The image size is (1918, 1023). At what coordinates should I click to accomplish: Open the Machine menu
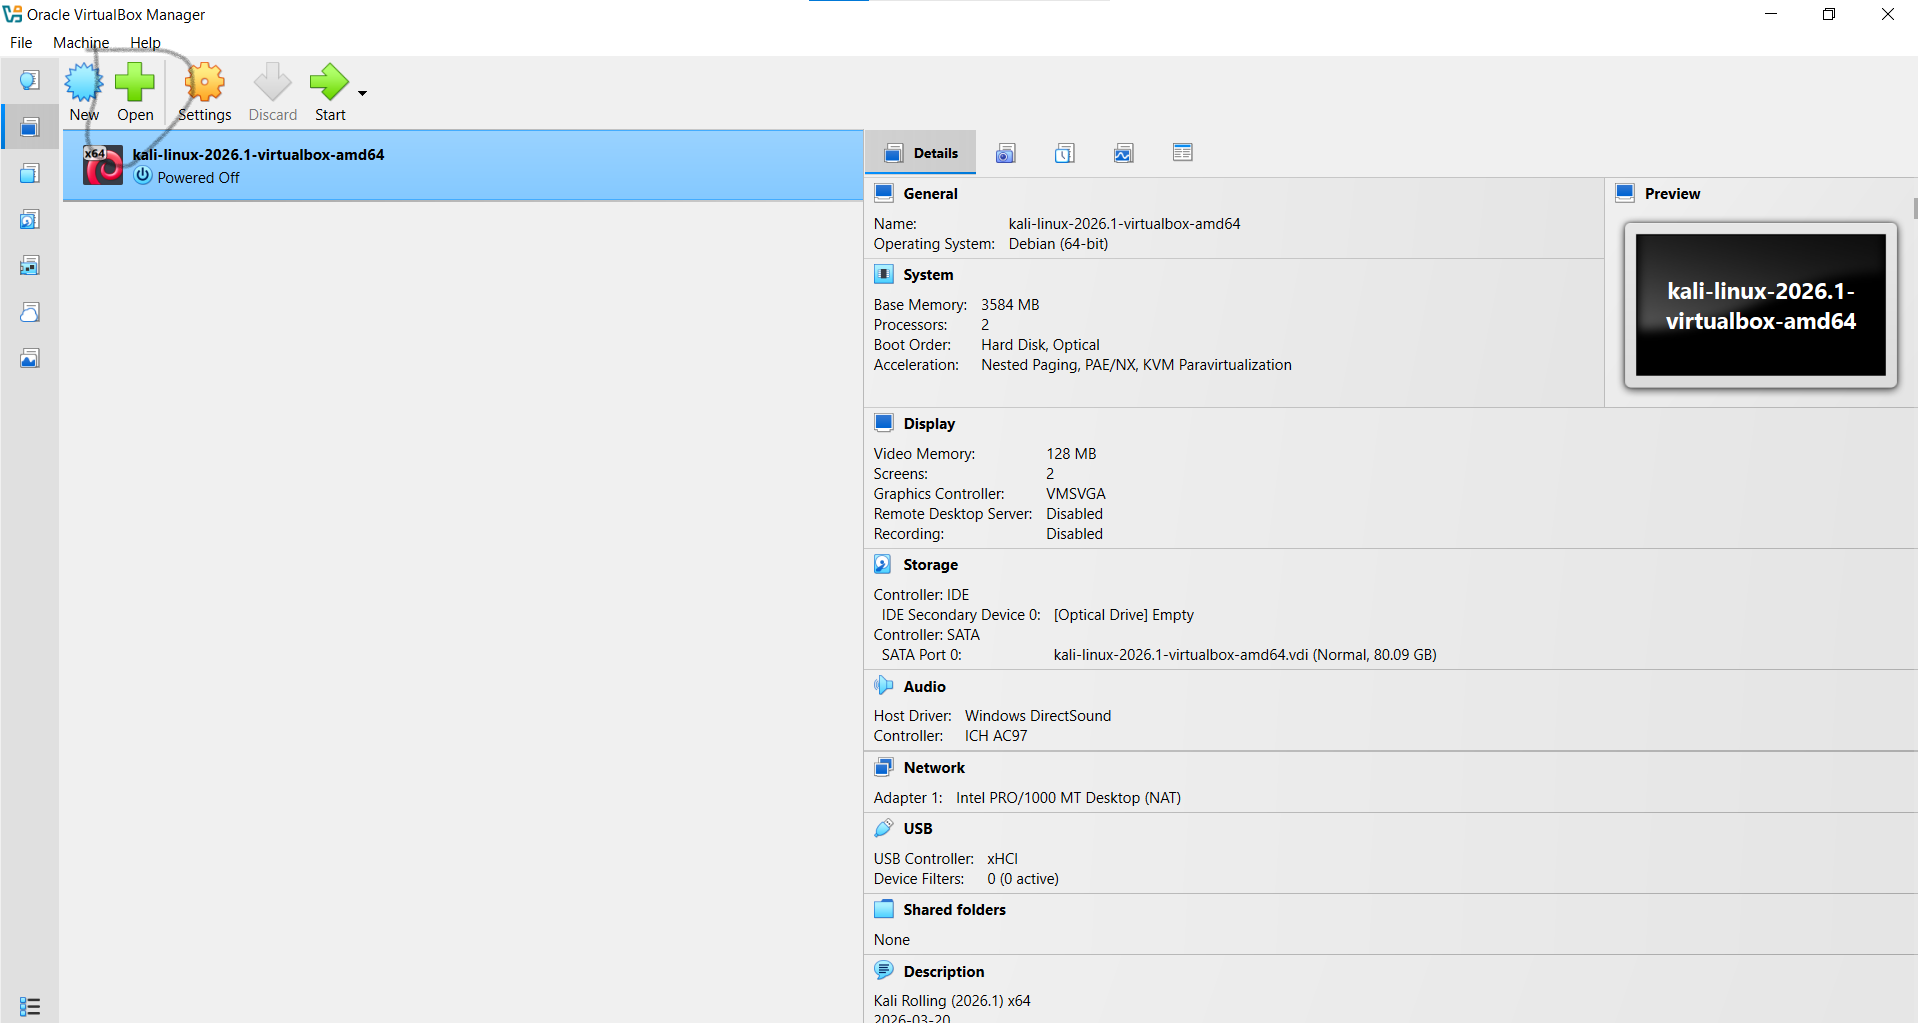pos(81,43)
